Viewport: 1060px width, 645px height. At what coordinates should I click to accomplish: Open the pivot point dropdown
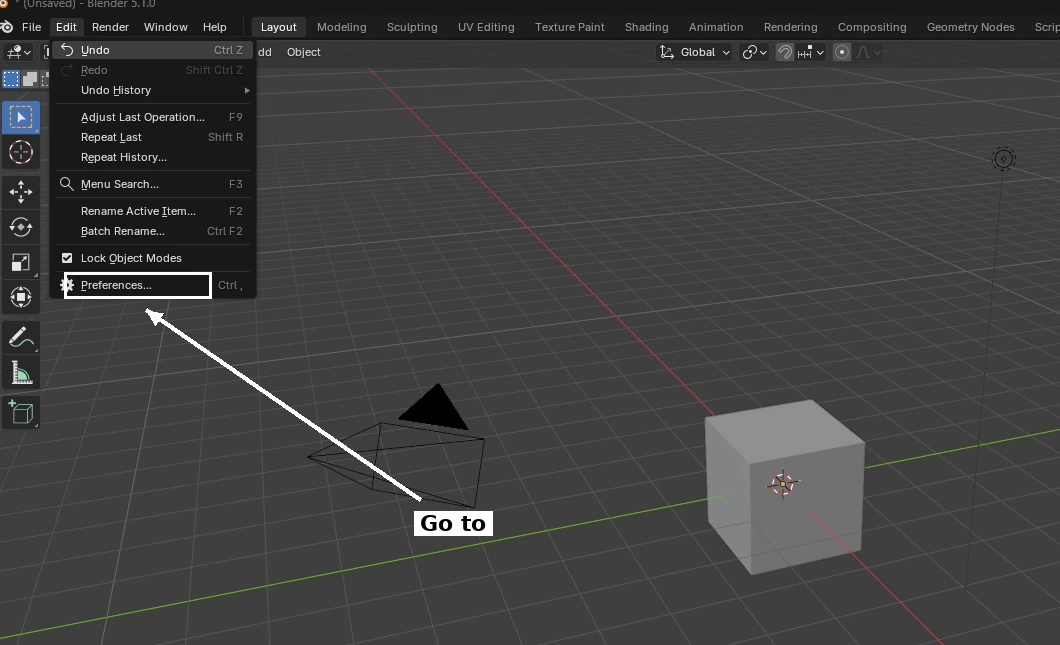pos(754,52)
